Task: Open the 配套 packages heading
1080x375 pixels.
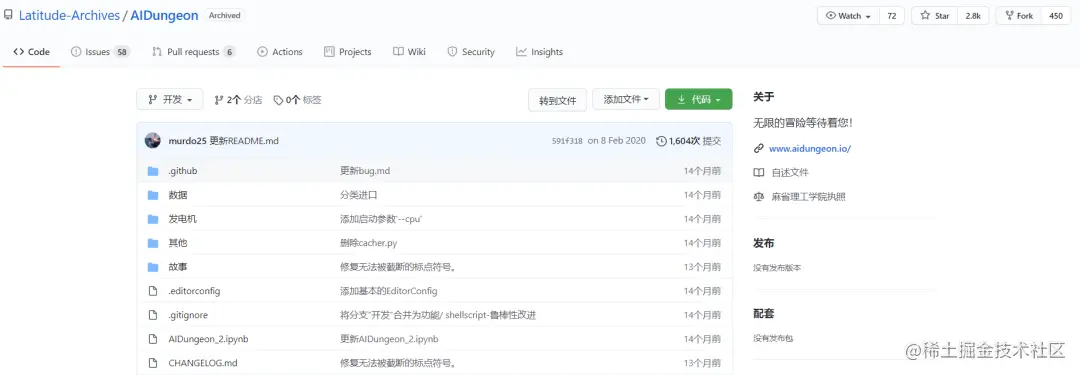Action: tap(763, 314)
